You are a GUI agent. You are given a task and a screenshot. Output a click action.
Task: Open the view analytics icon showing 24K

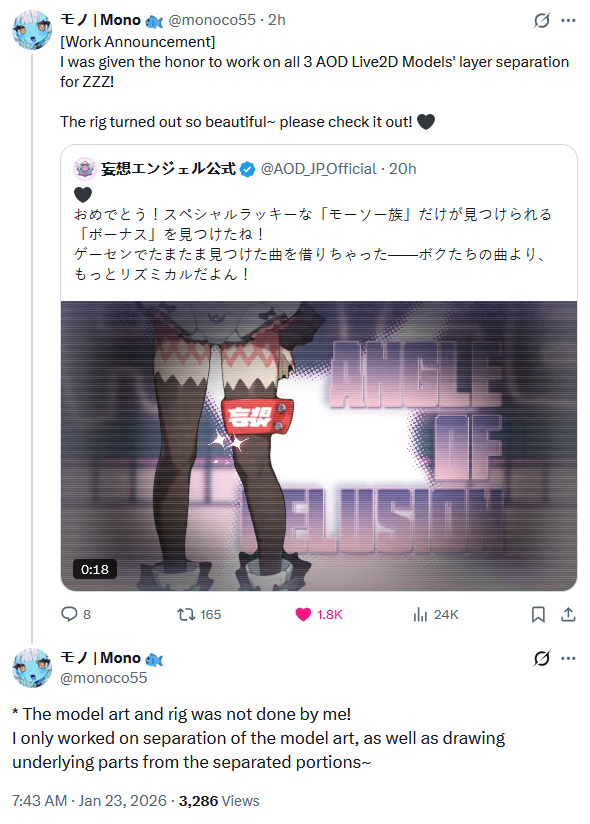tap(420, 614)
